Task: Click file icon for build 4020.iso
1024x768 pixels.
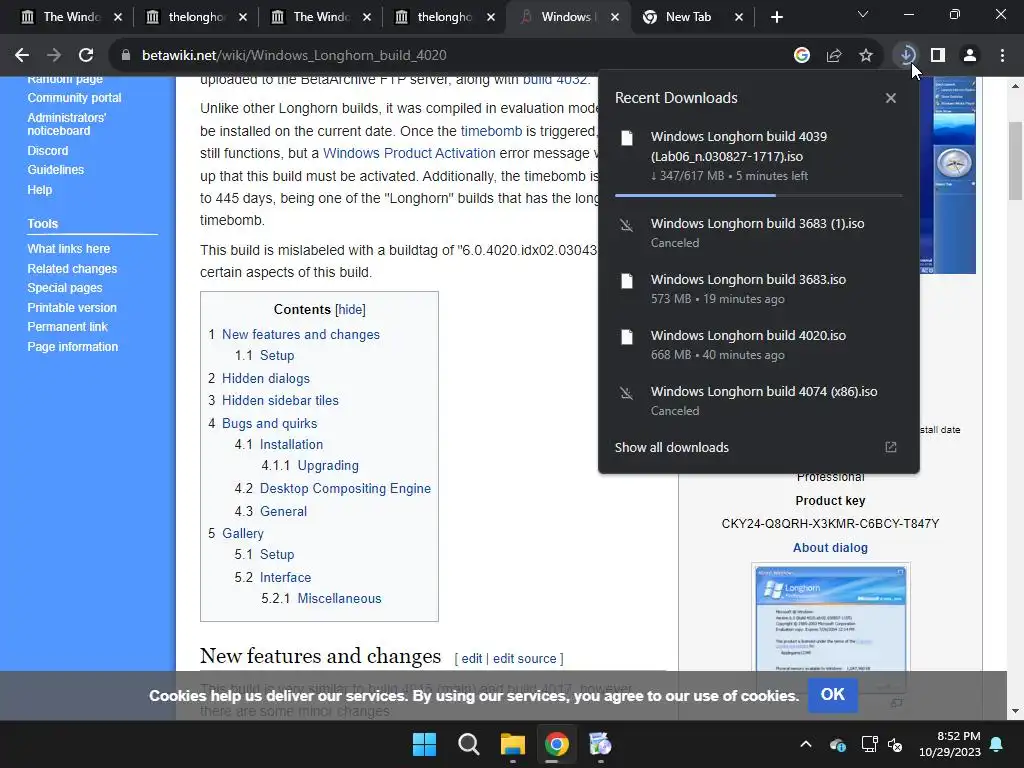Action: [x=627, y=337]
